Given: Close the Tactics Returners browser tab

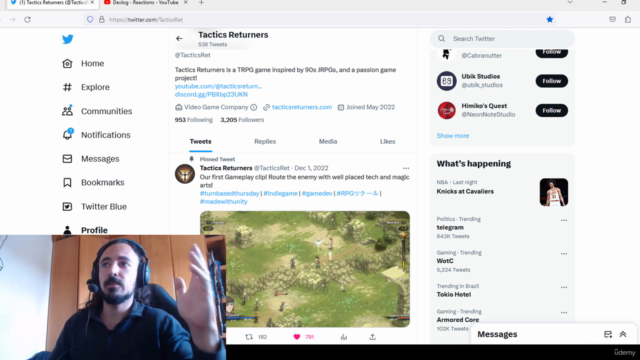Looking at the screenshot, I should pos(92,2).
